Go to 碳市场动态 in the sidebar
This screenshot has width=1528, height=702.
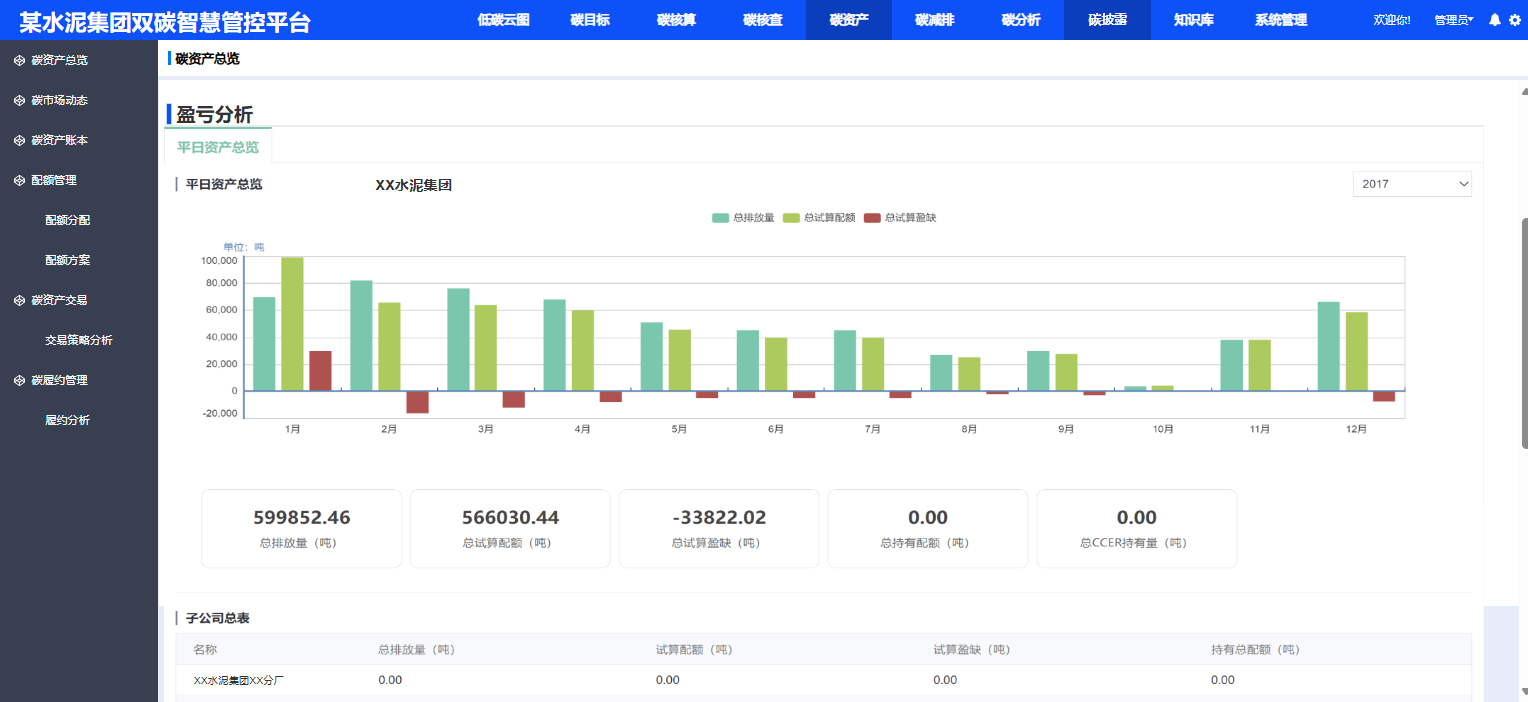(x=79, y=100)
